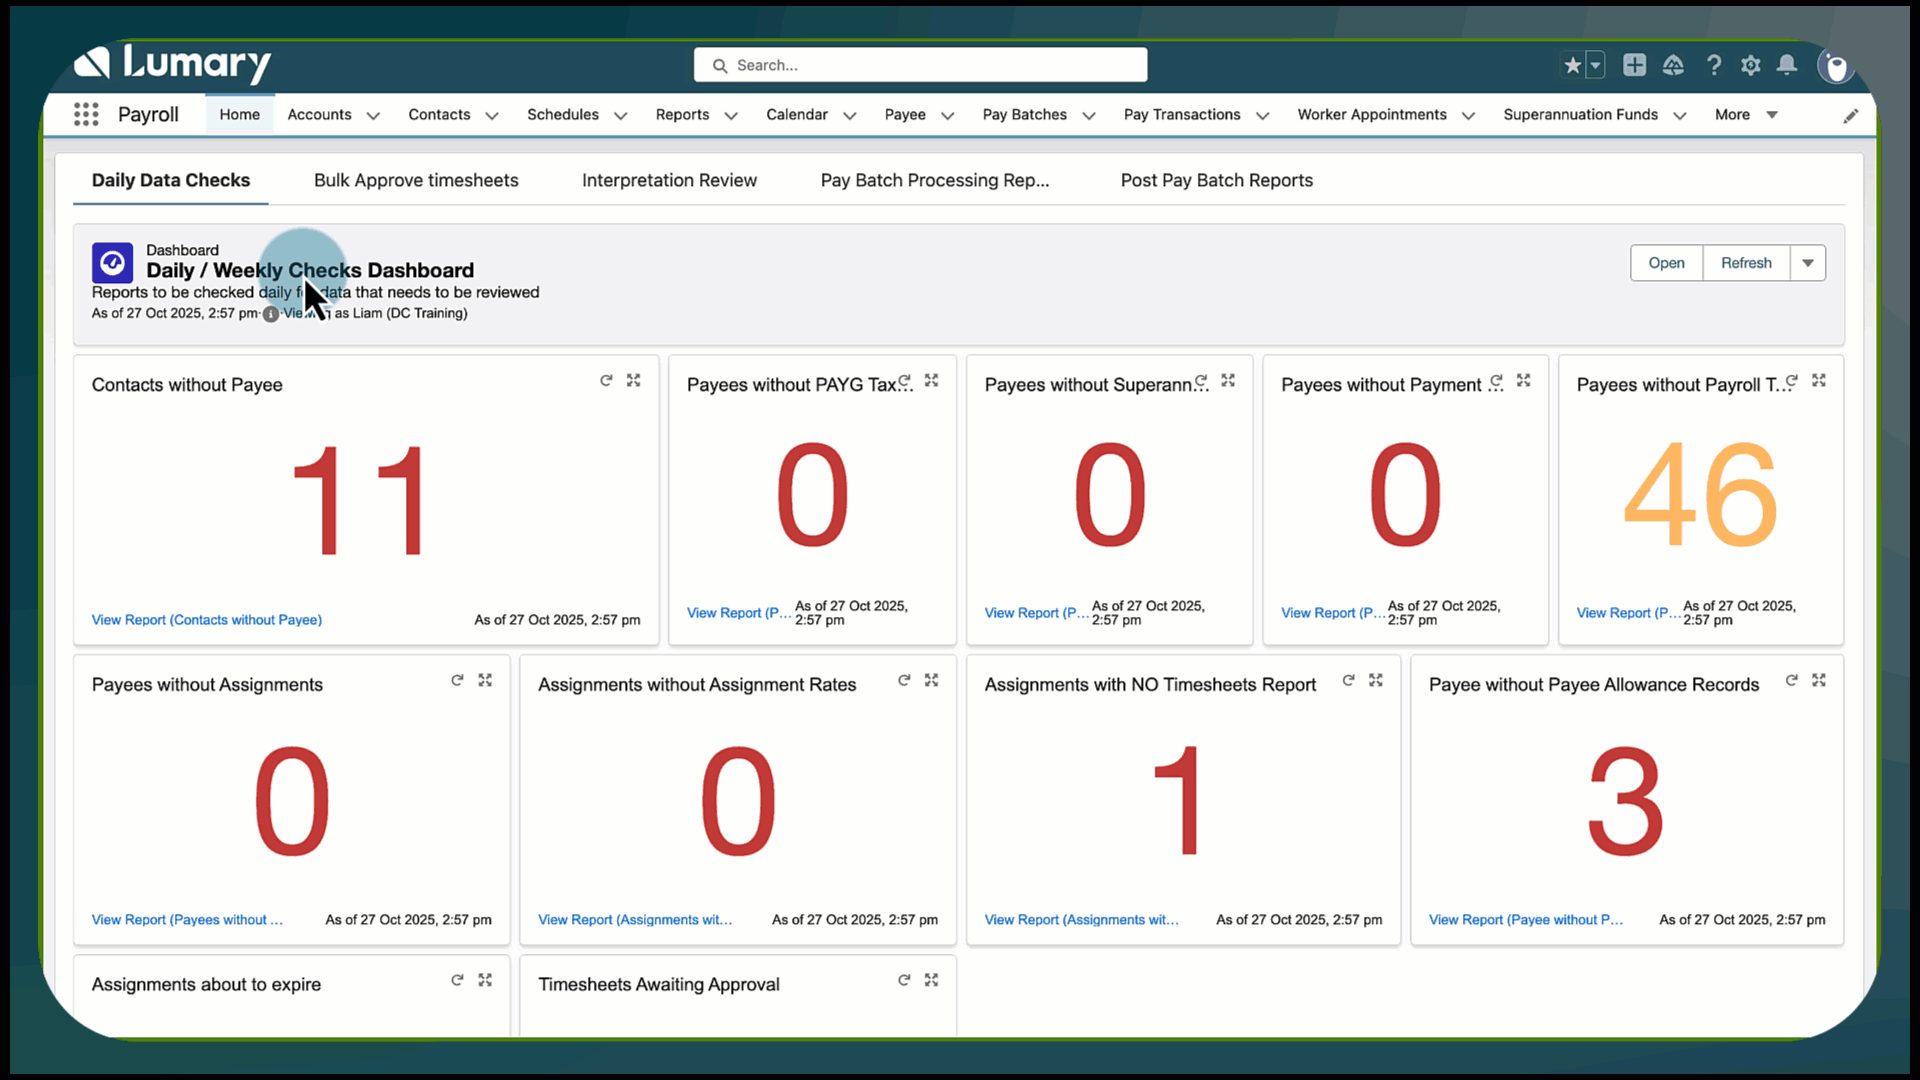Click the notifications bell icon

pyautogui.click(x=1786, y=64)
